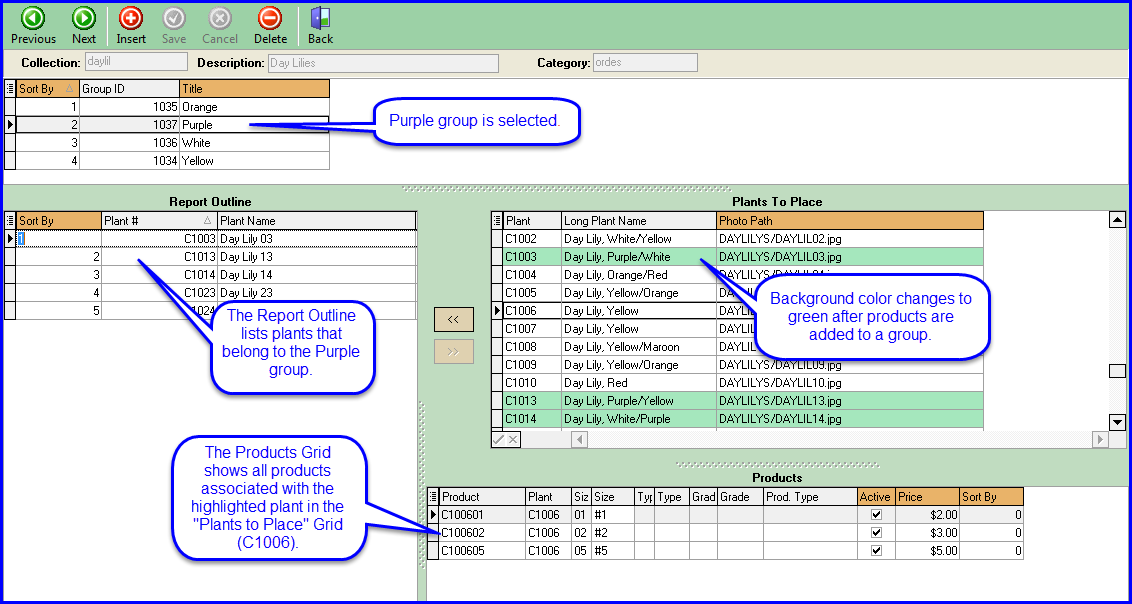The image size is (1132, 604).
Task: Click the Delete toolbar icon
Action: [270, 17]
